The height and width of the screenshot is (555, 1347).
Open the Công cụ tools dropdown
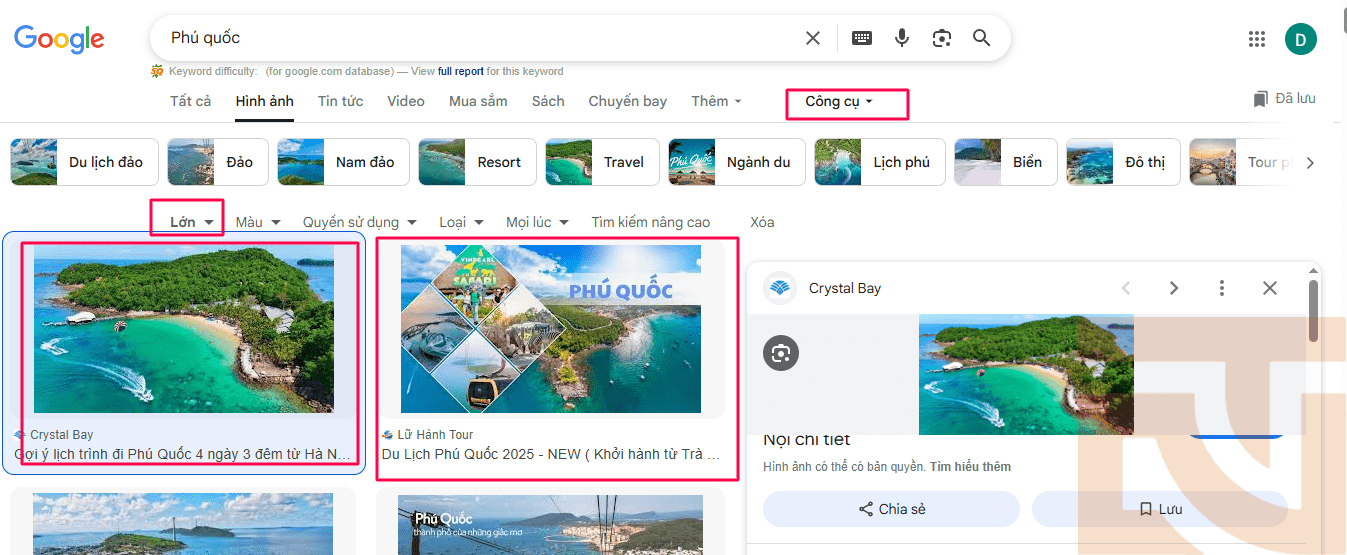[839, 101]
